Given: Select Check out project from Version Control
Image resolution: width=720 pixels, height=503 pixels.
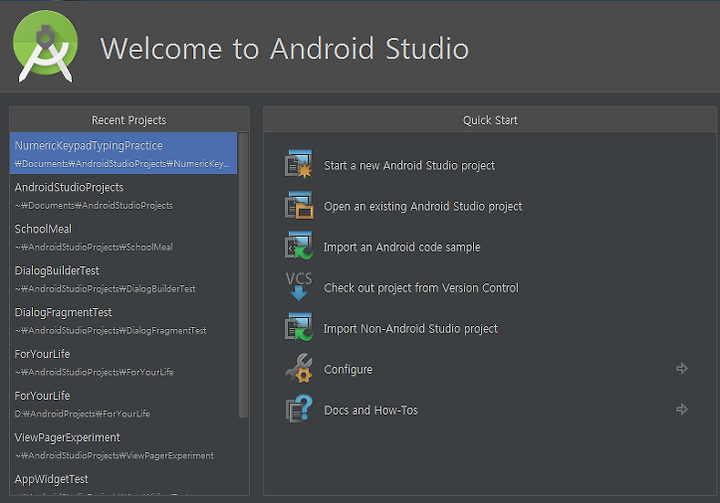Looking at the screenshot, I should [421, 288].
